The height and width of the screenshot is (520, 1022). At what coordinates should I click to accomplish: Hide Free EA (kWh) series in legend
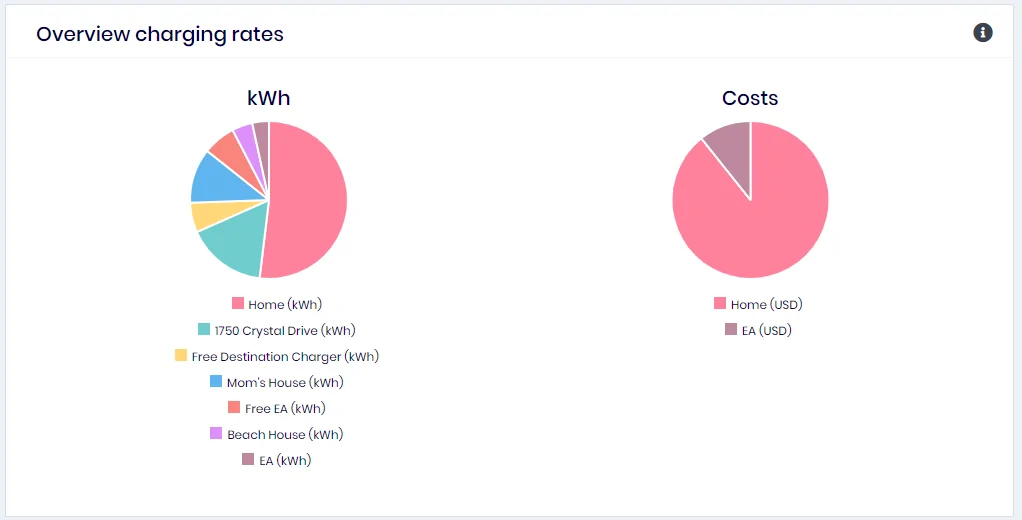[277, 409]
